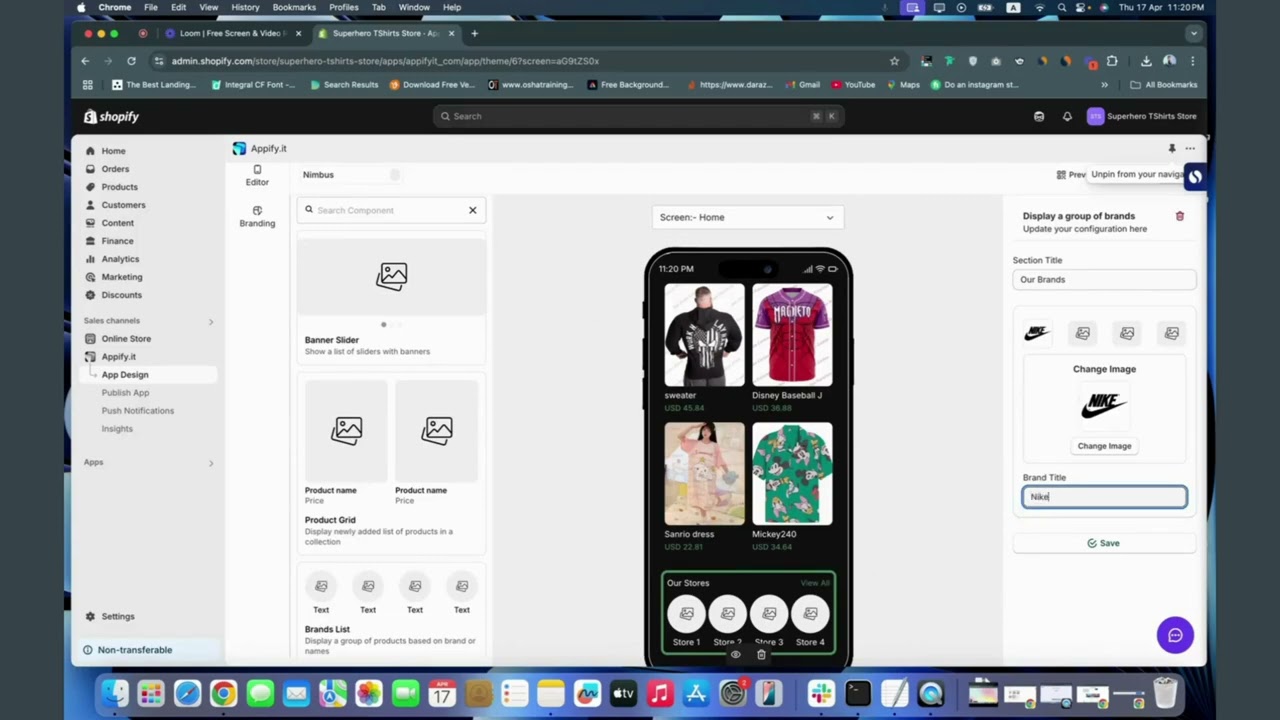
Task: Click the Non-transferable label
Action: click(x=135, y=650)
